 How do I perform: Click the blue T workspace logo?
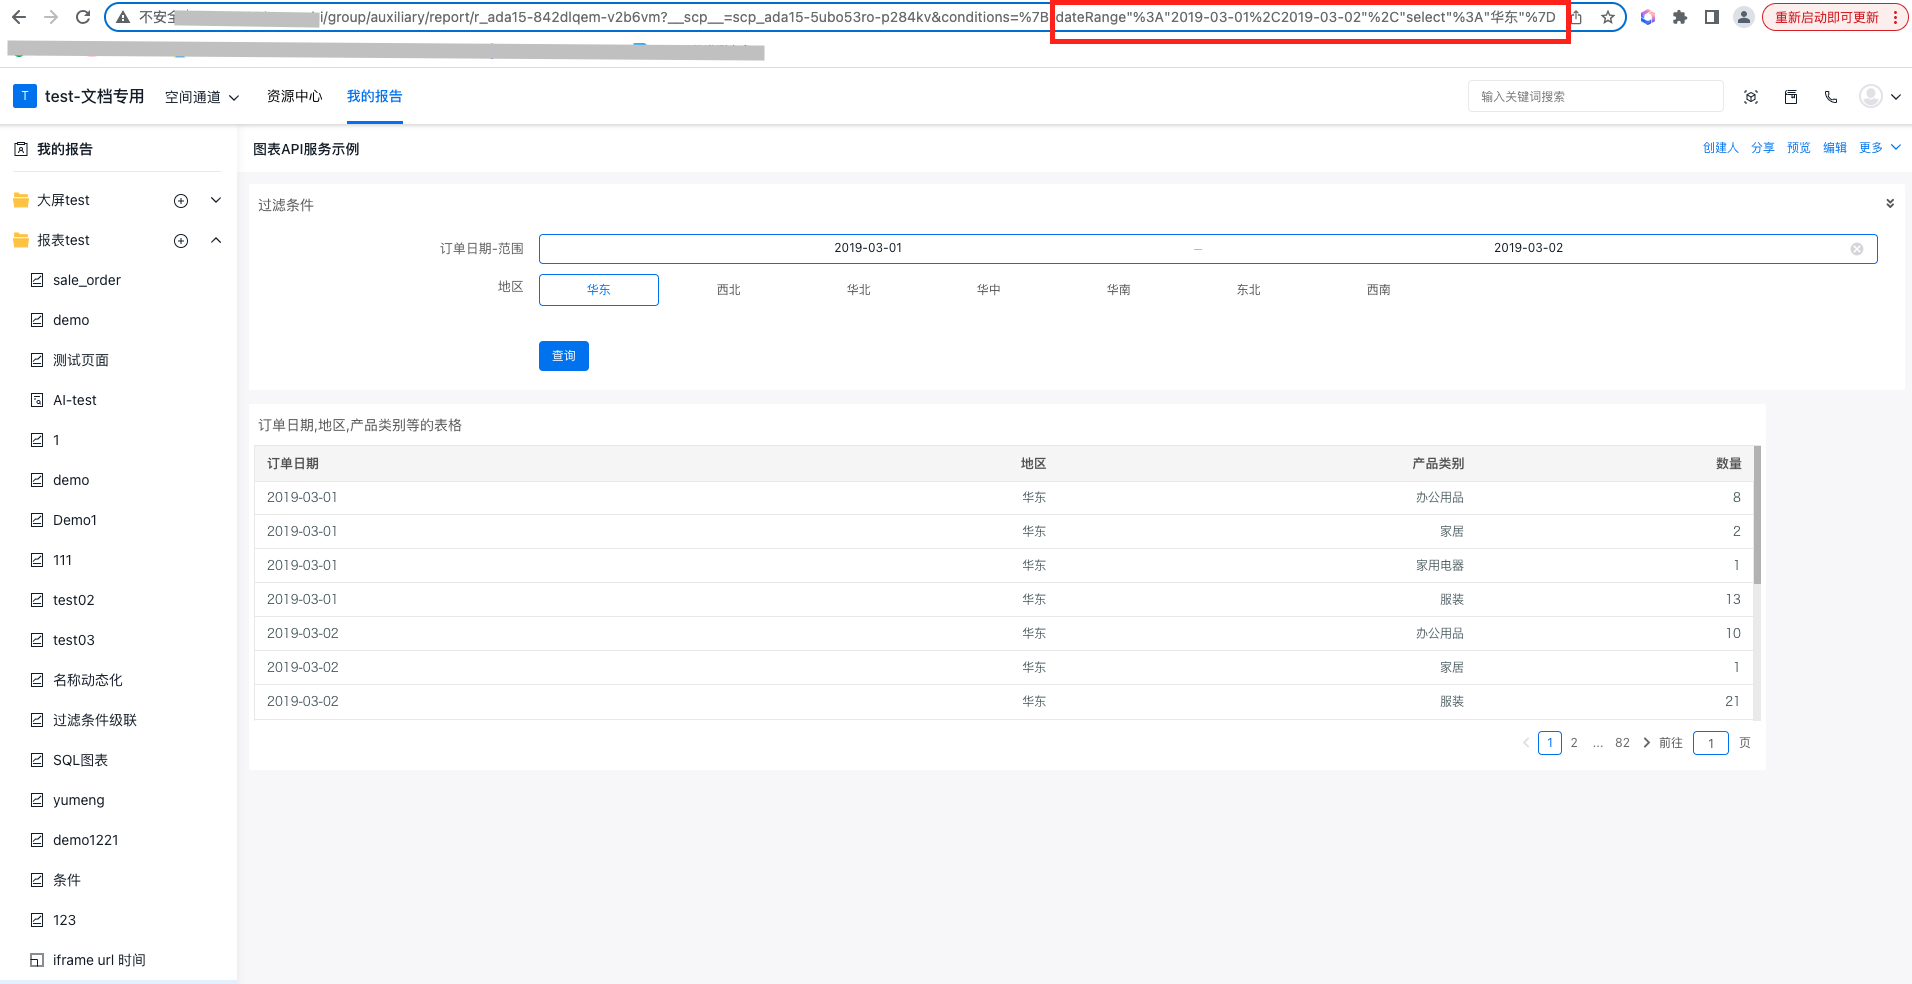[25, 96]
